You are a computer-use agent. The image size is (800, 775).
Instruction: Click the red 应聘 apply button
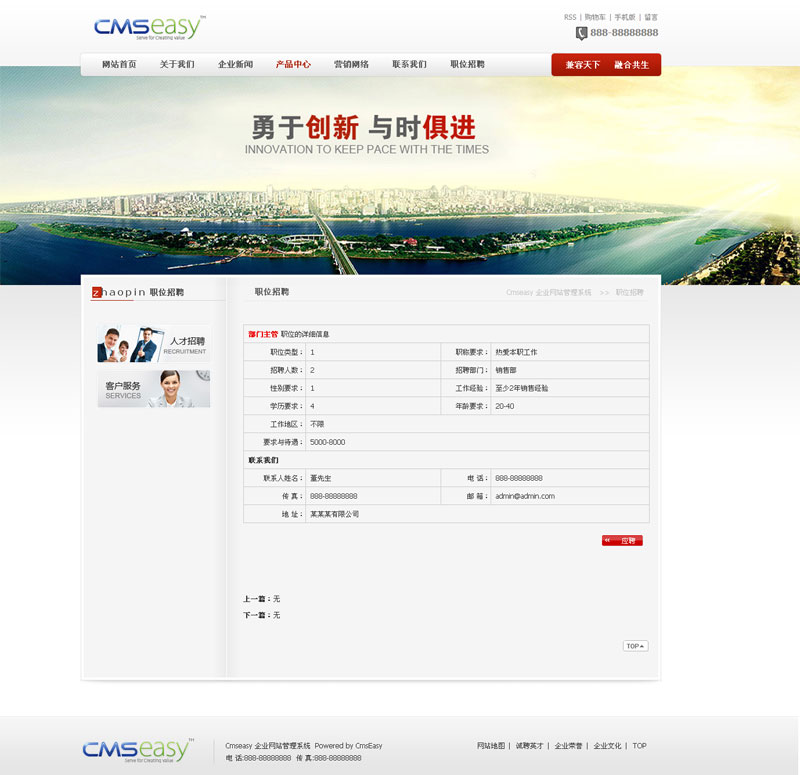[x=622, y=541]
